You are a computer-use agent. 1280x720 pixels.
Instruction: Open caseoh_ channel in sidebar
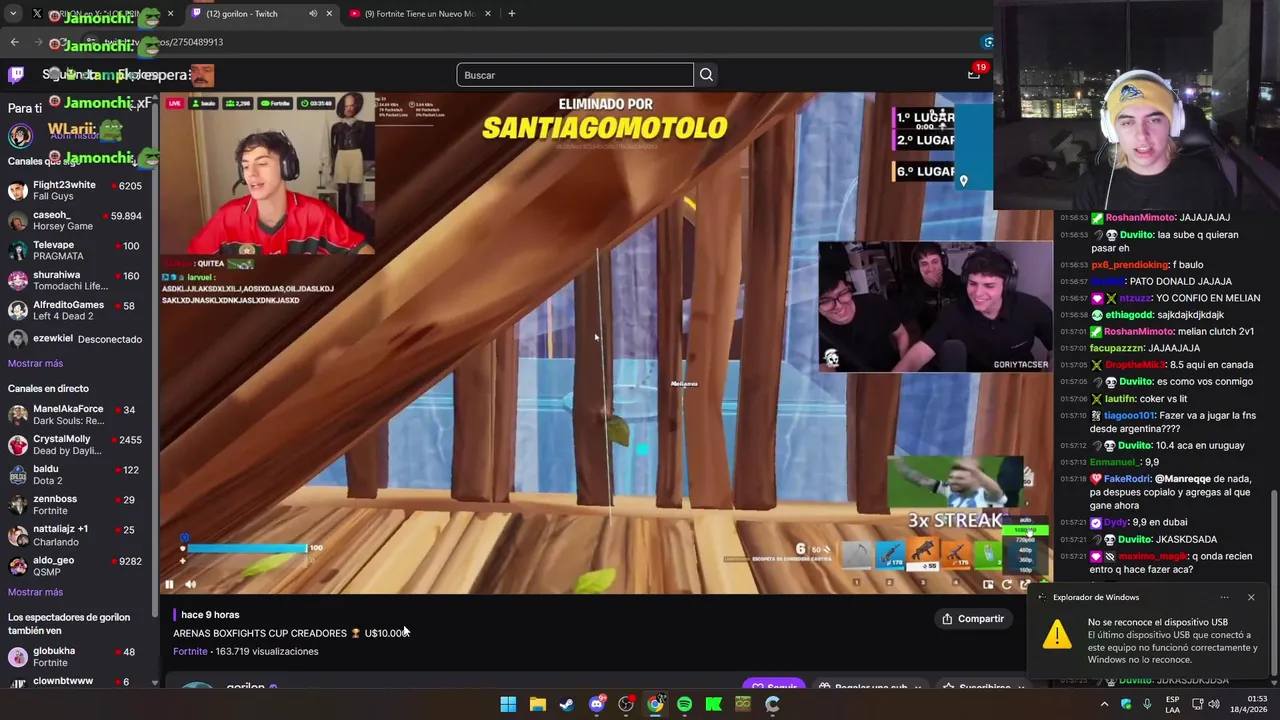[75, 220]
